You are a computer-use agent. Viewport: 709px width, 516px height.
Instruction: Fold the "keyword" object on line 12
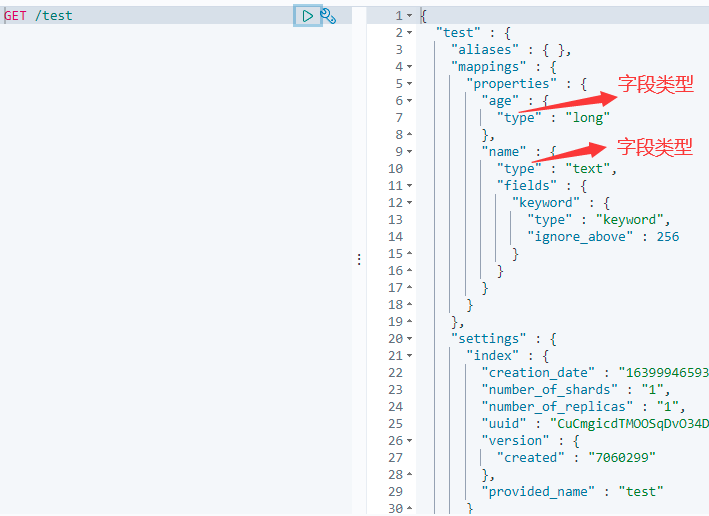(410, 203)
